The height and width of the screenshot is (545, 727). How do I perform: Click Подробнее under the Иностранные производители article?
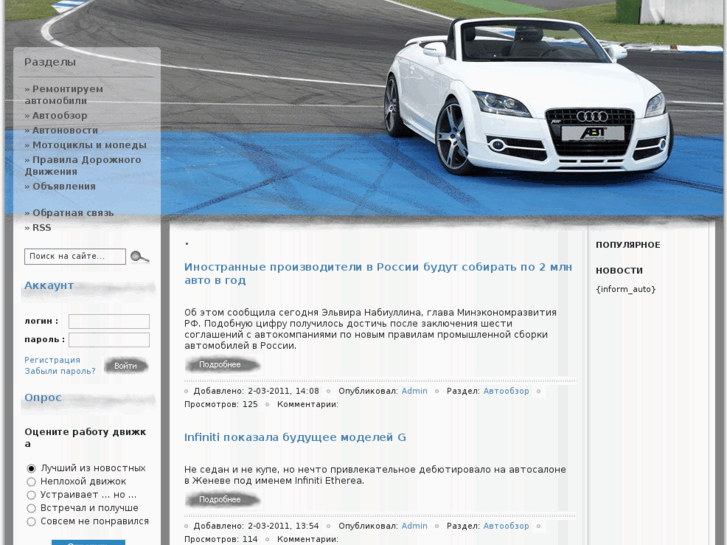[223, 365]
